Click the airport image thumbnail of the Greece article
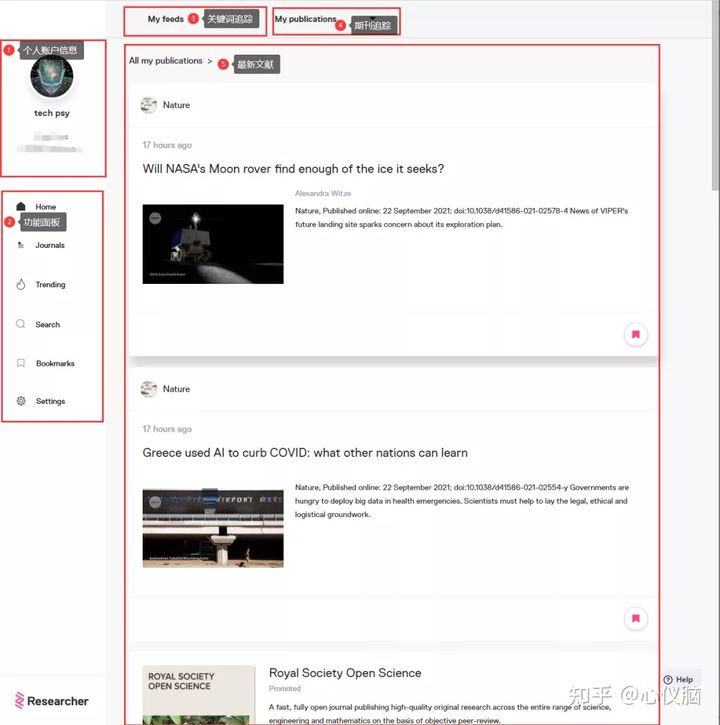 pyautogui.click(x=213, y=528)
